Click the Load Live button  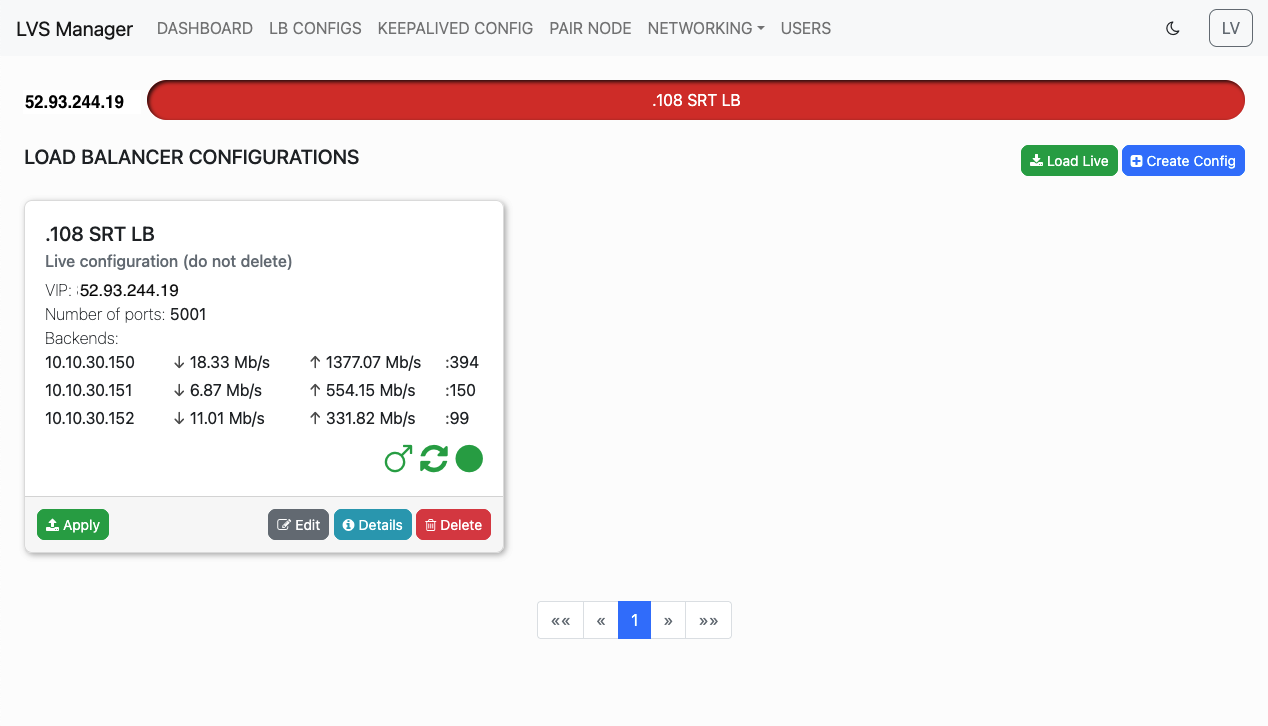[x=1069, y=161]
